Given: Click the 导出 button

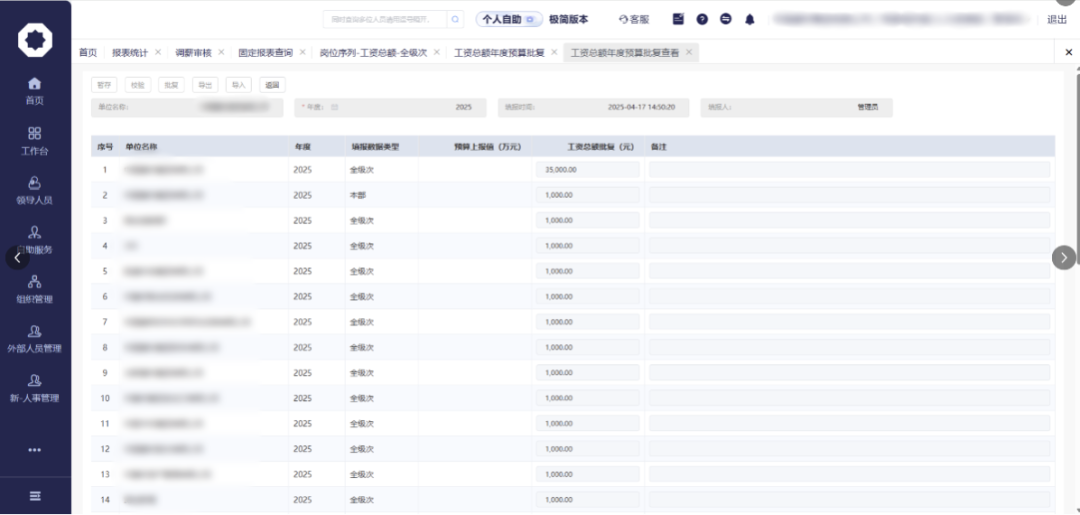Looking at the screenshot, I should click(205, 85).
